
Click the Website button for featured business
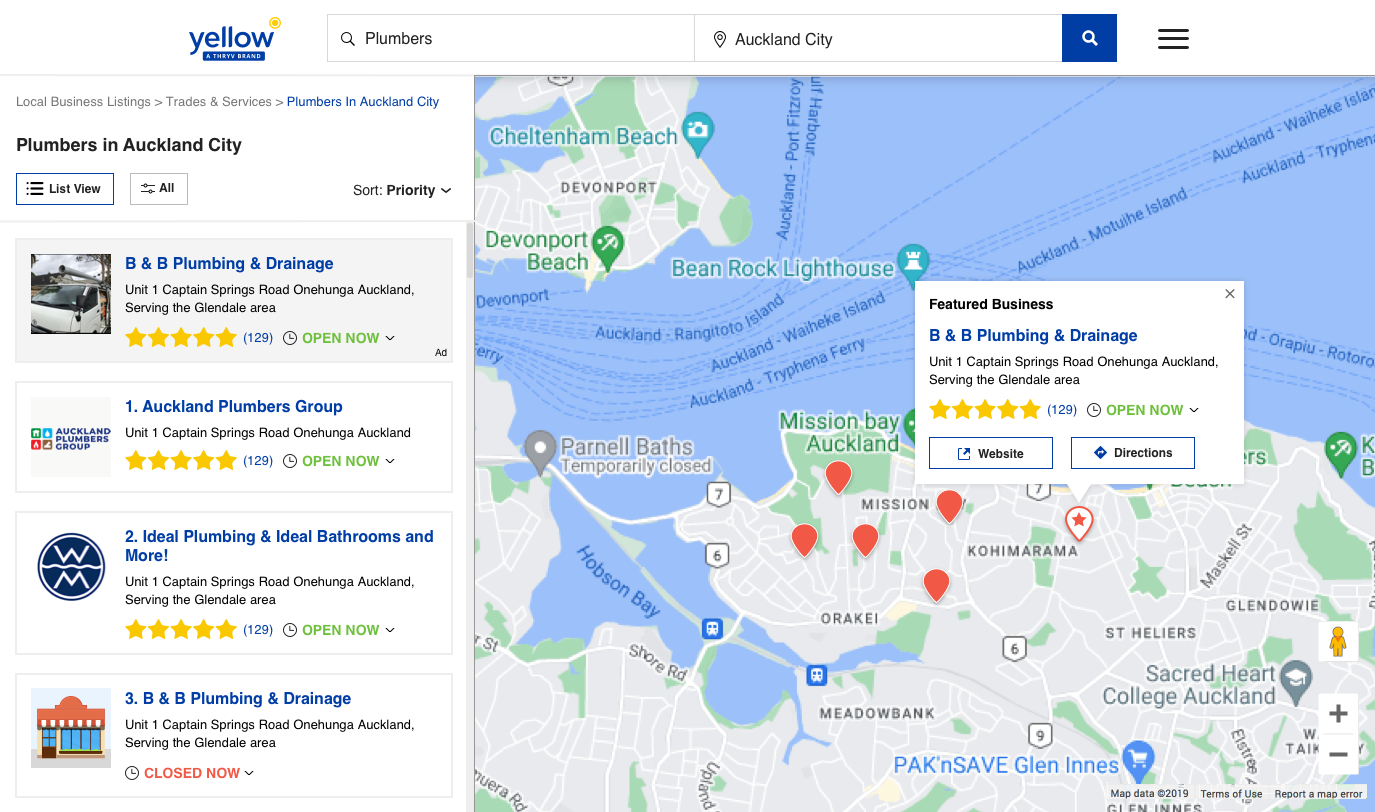click(x=991, y=452)
